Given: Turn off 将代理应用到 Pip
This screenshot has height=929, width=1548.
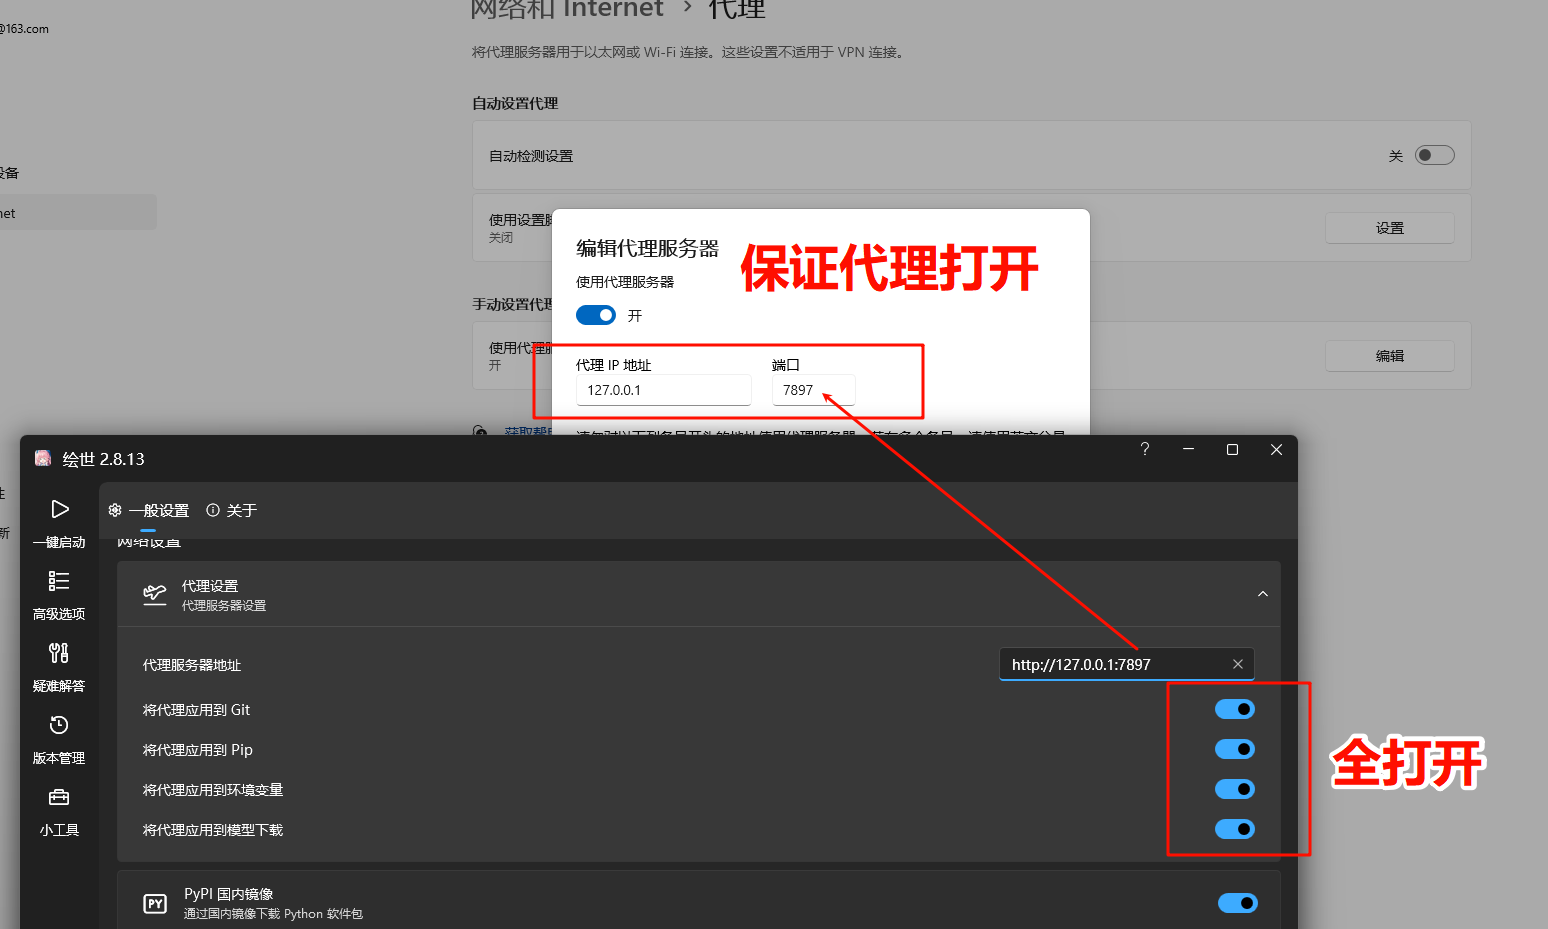Looking at the screenshot, I should point(1235,749).
